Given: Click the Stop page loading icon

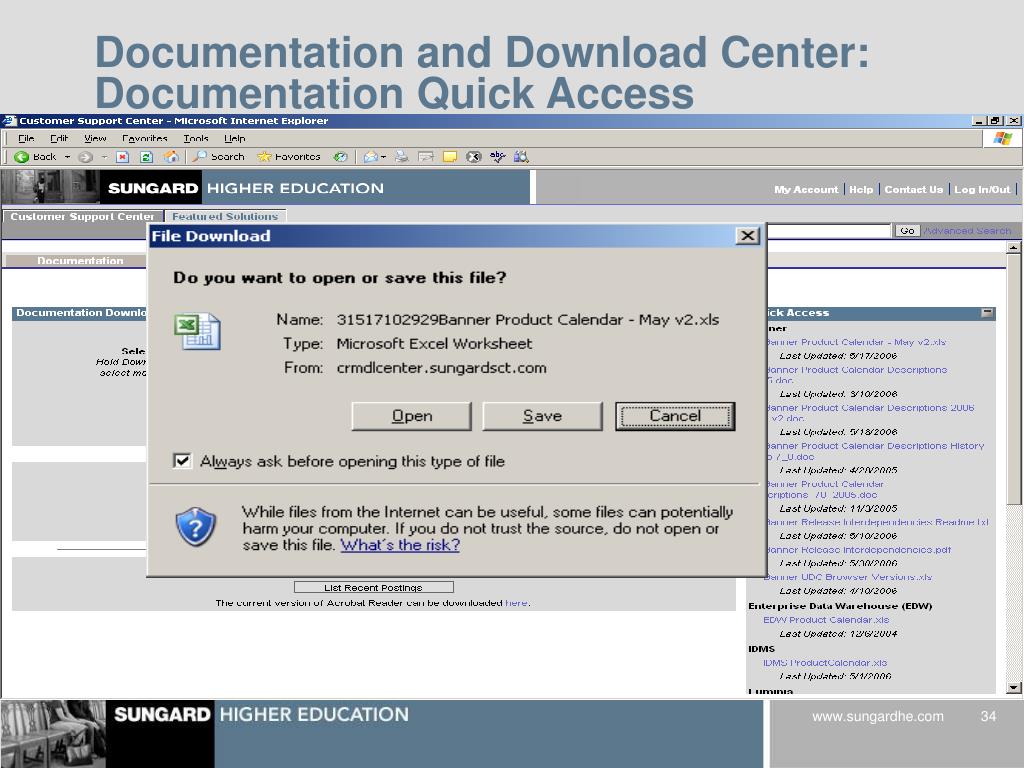Looking at the screenshot, I should coord(122,157).
